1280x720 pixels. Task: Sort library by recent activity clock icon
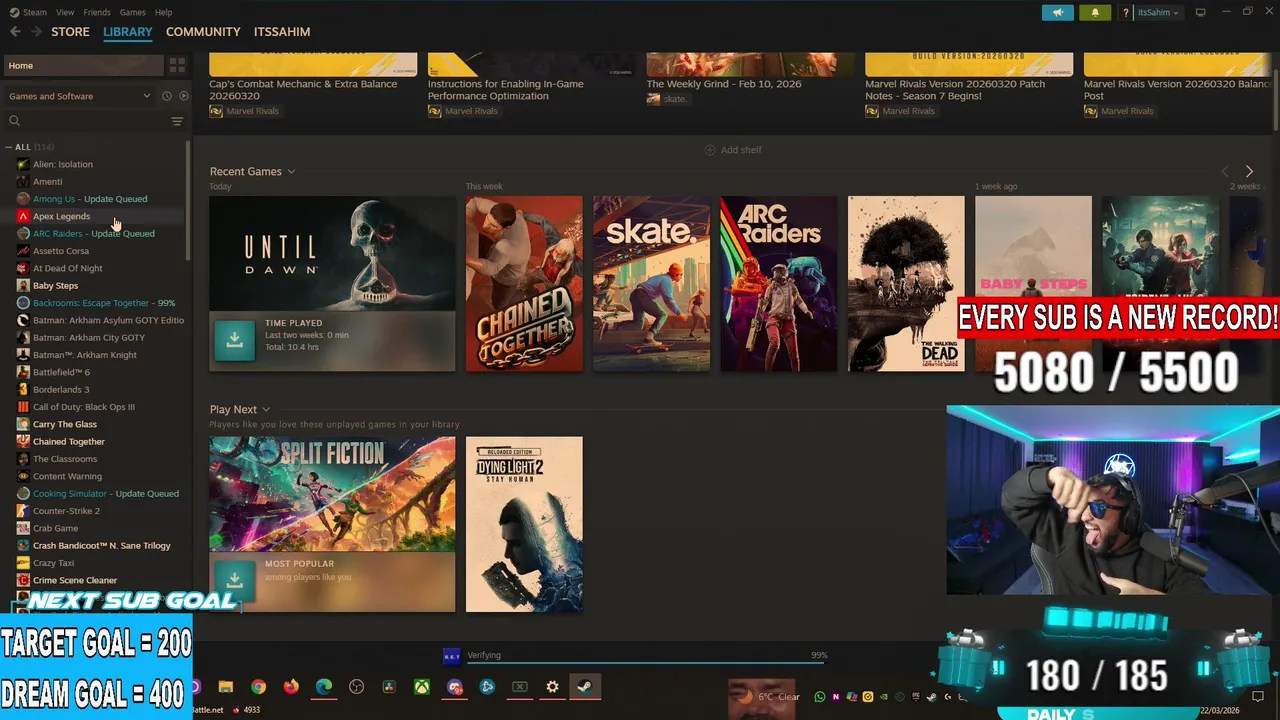(167, 96)
